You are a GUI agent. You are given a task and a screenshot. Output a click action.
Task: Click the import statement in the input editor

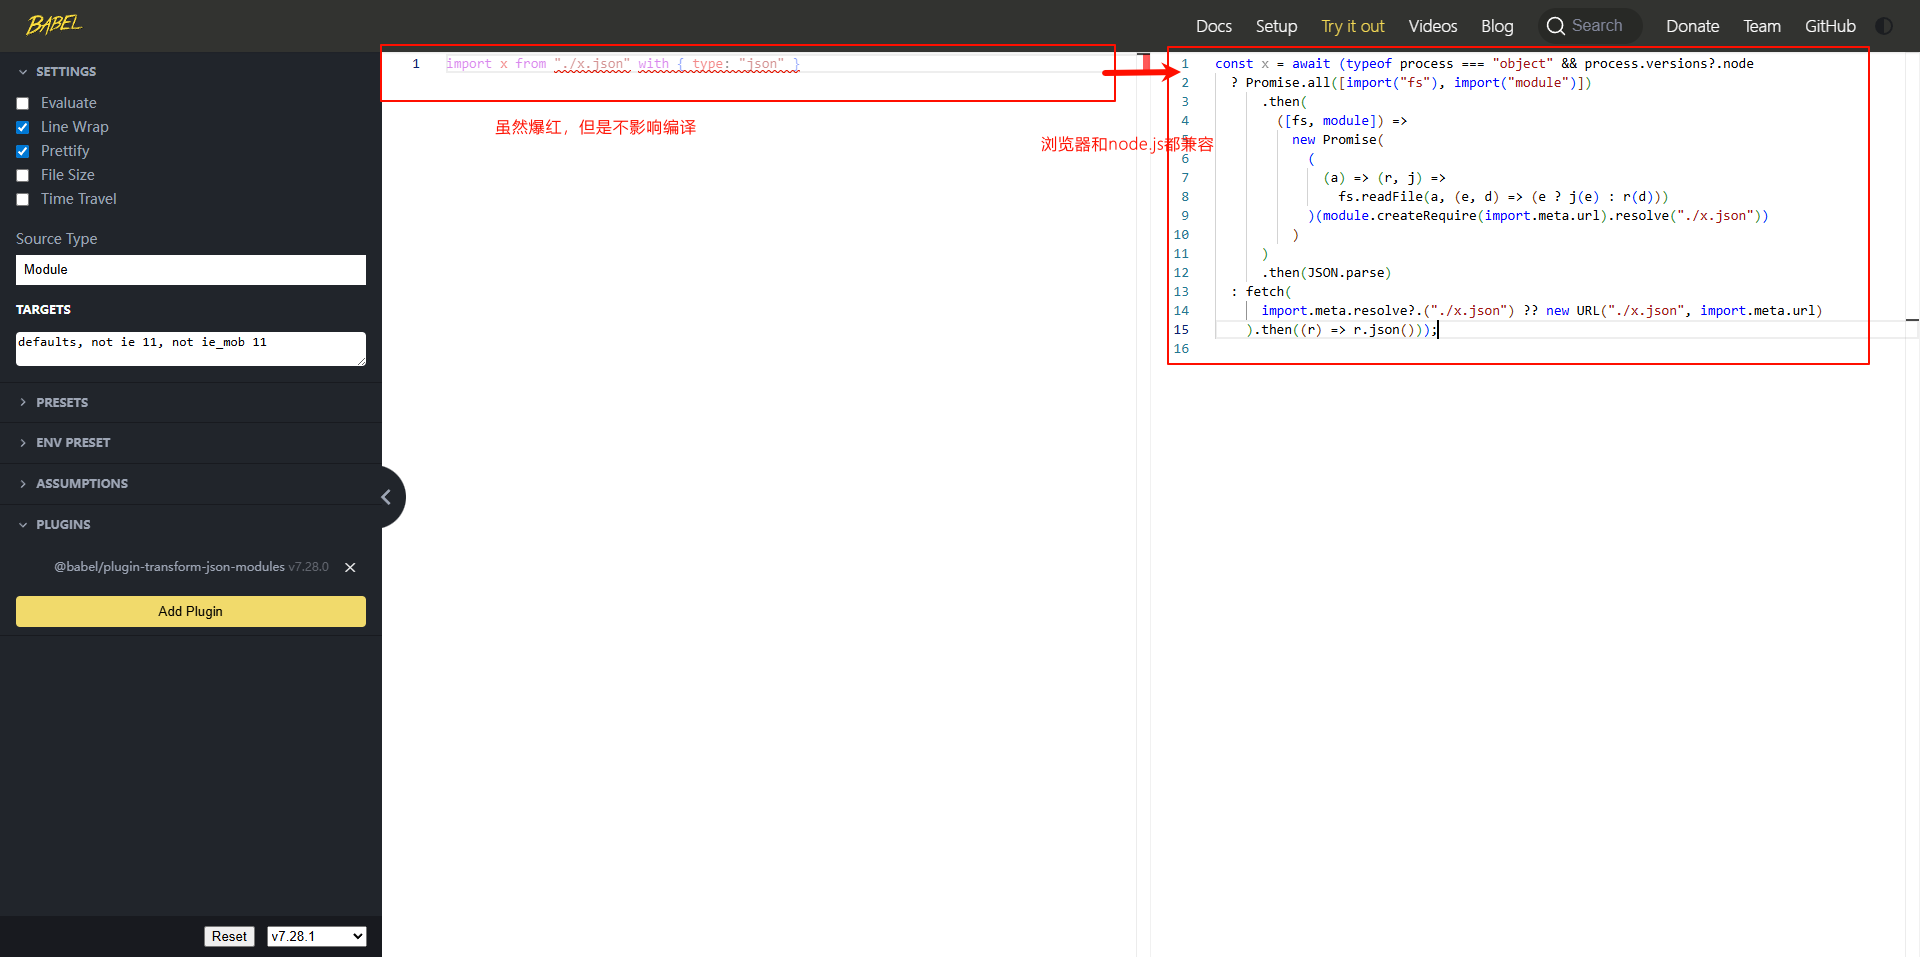point(622,64)
